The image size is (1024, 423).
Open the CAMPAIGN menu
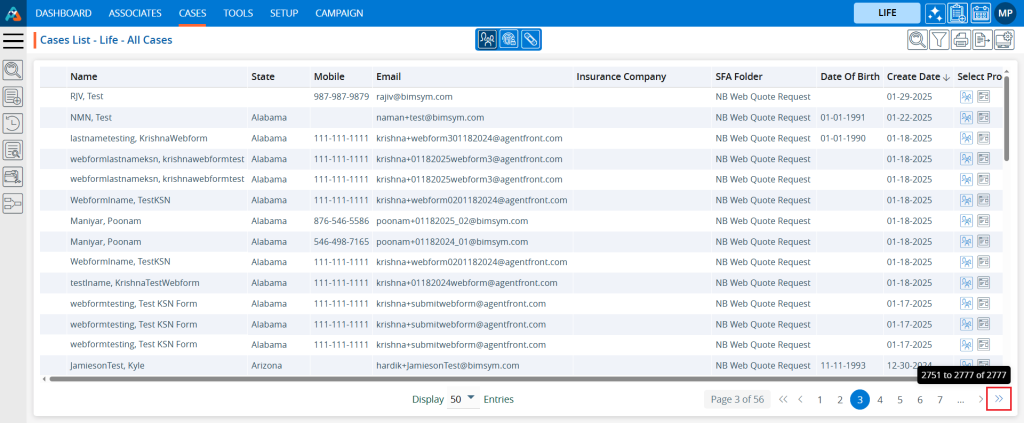coord(339,13)
